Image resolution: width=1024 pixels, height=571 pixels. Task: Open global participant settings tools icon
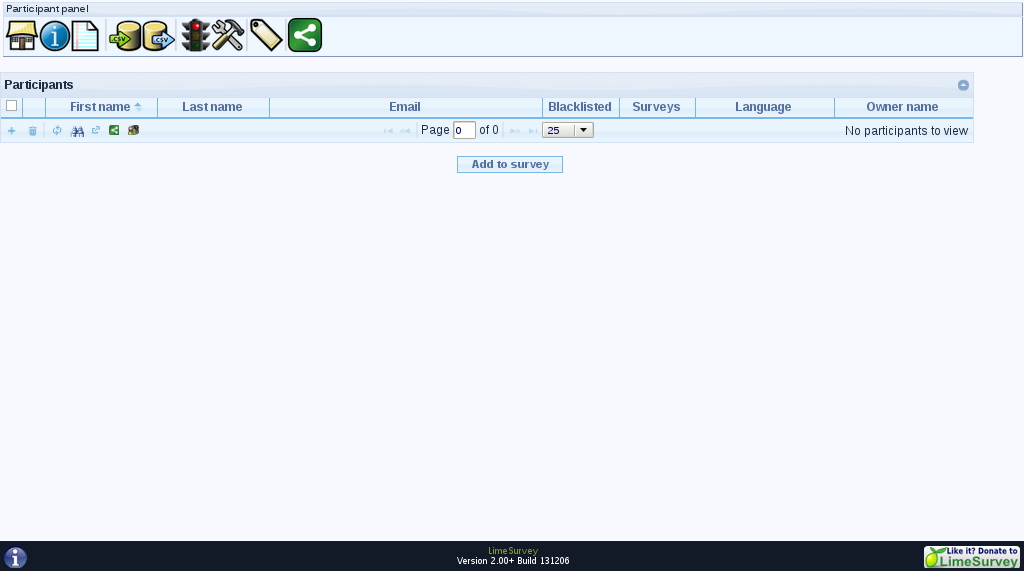(228, 35)
